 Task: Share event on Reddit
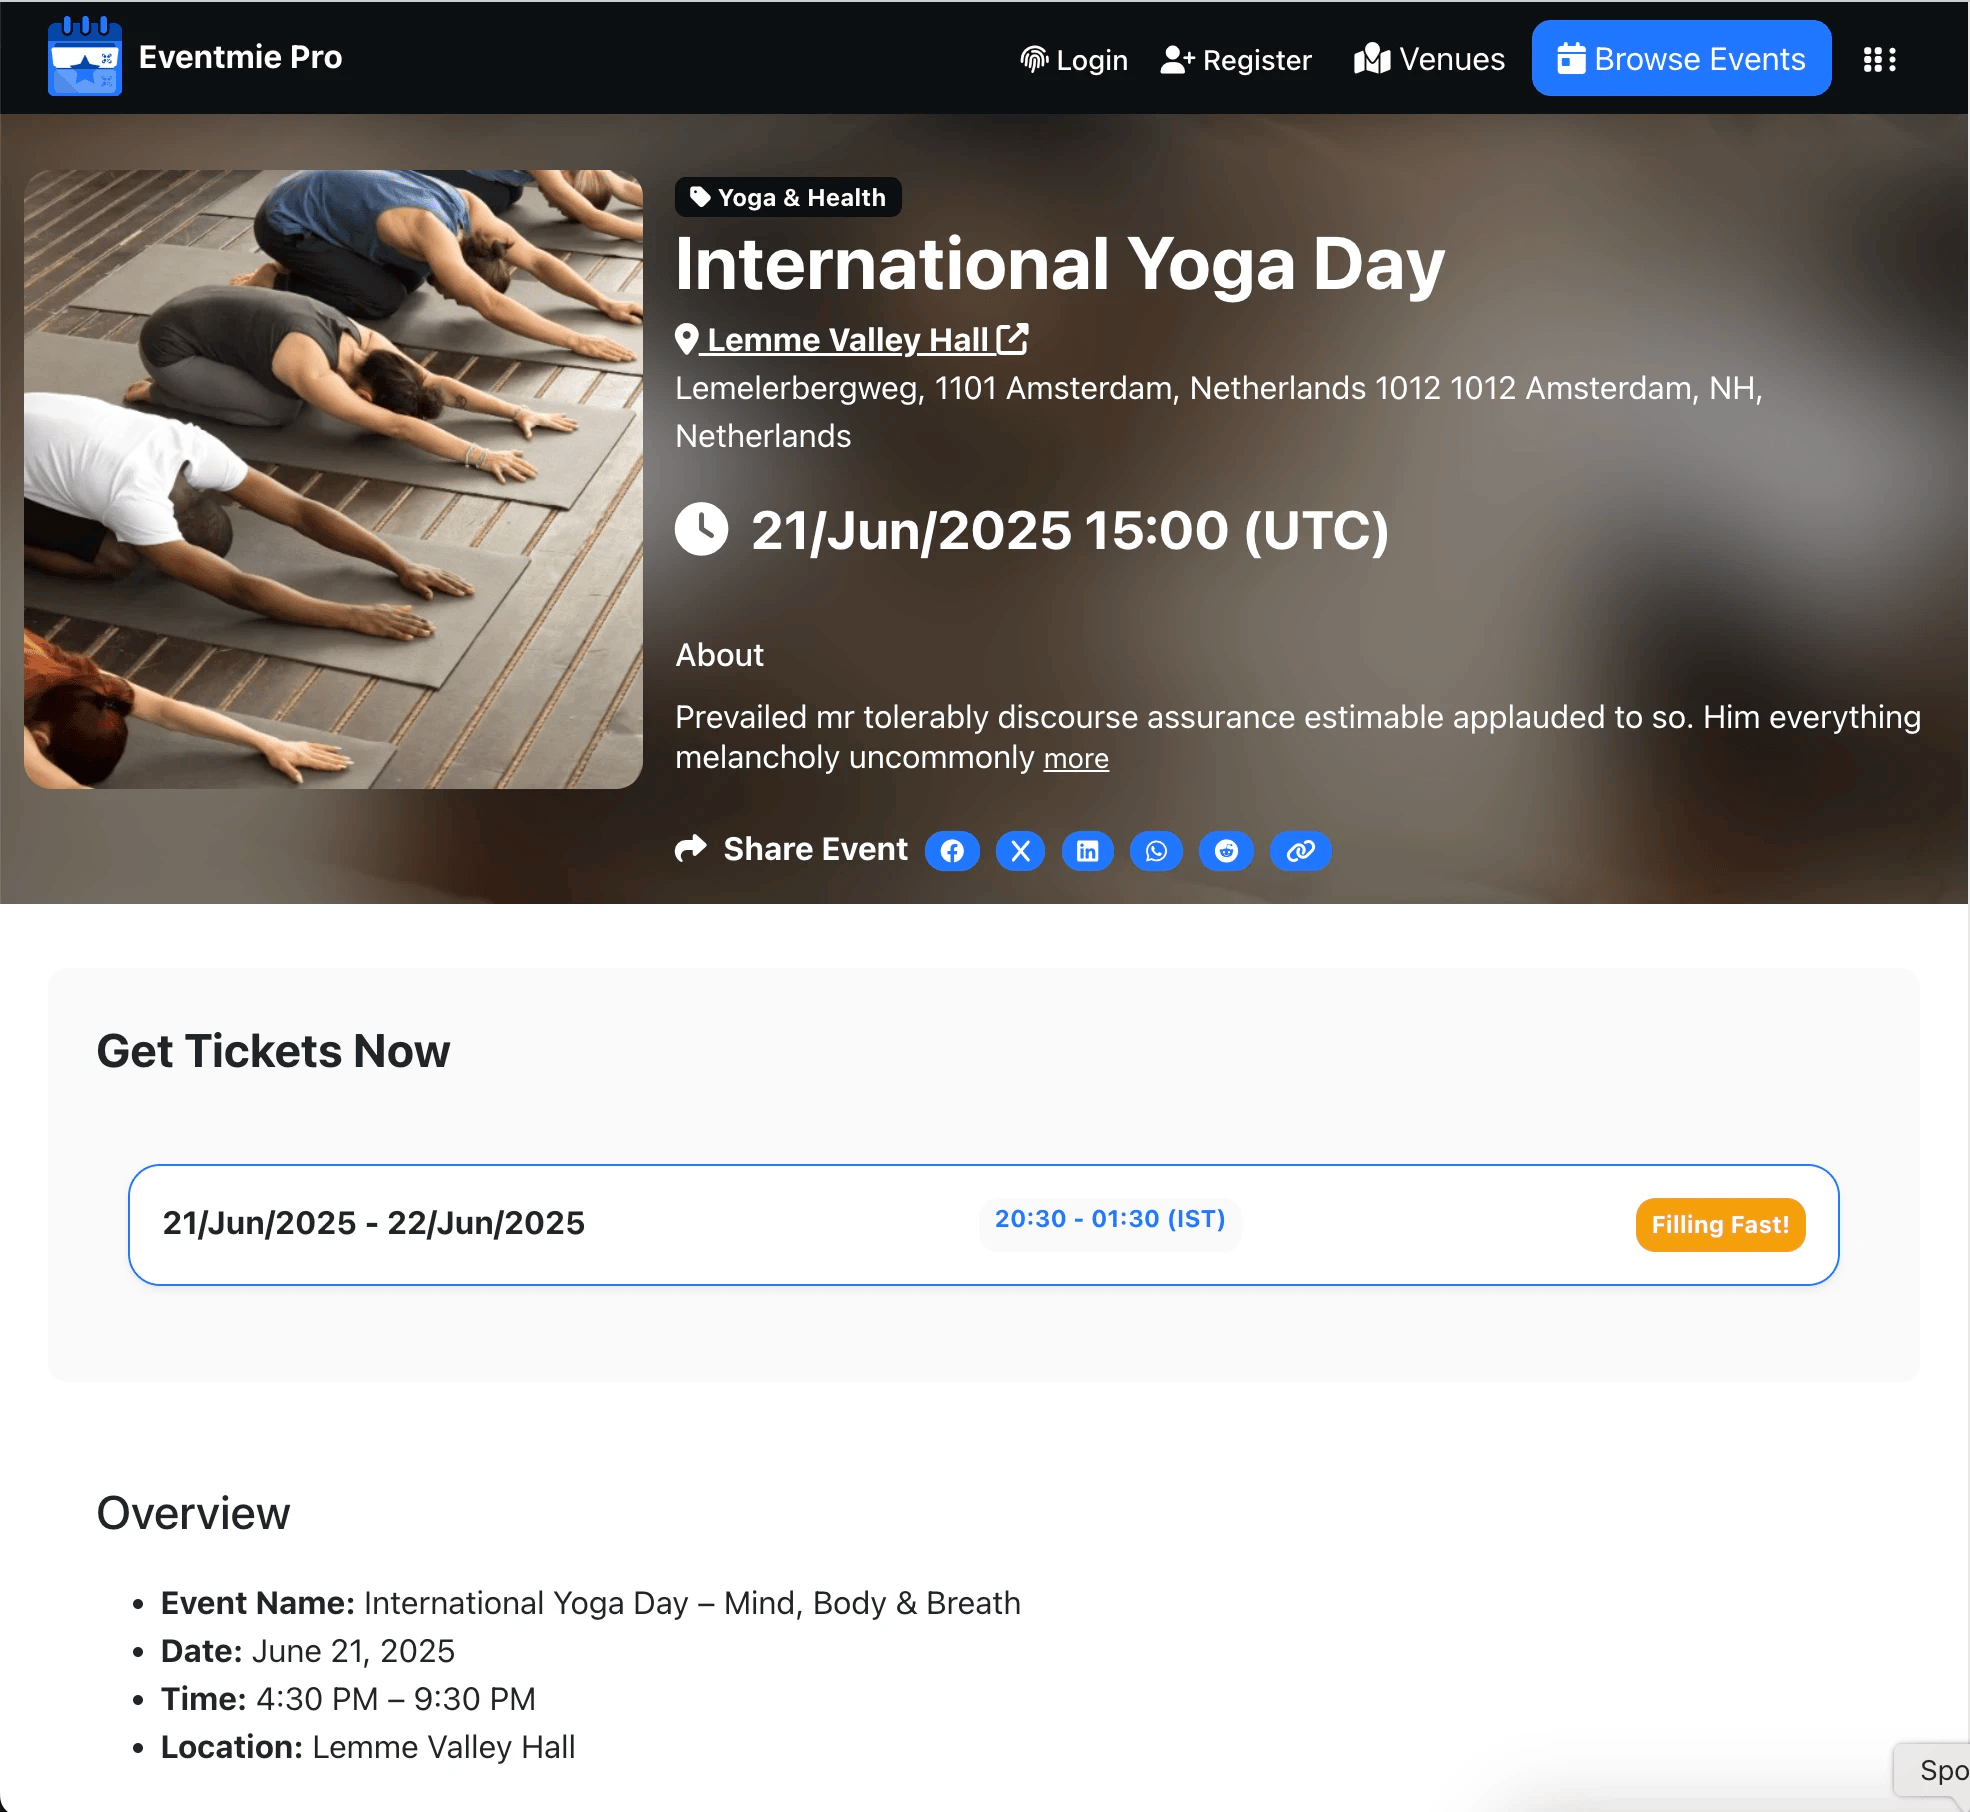[1226, 851]
